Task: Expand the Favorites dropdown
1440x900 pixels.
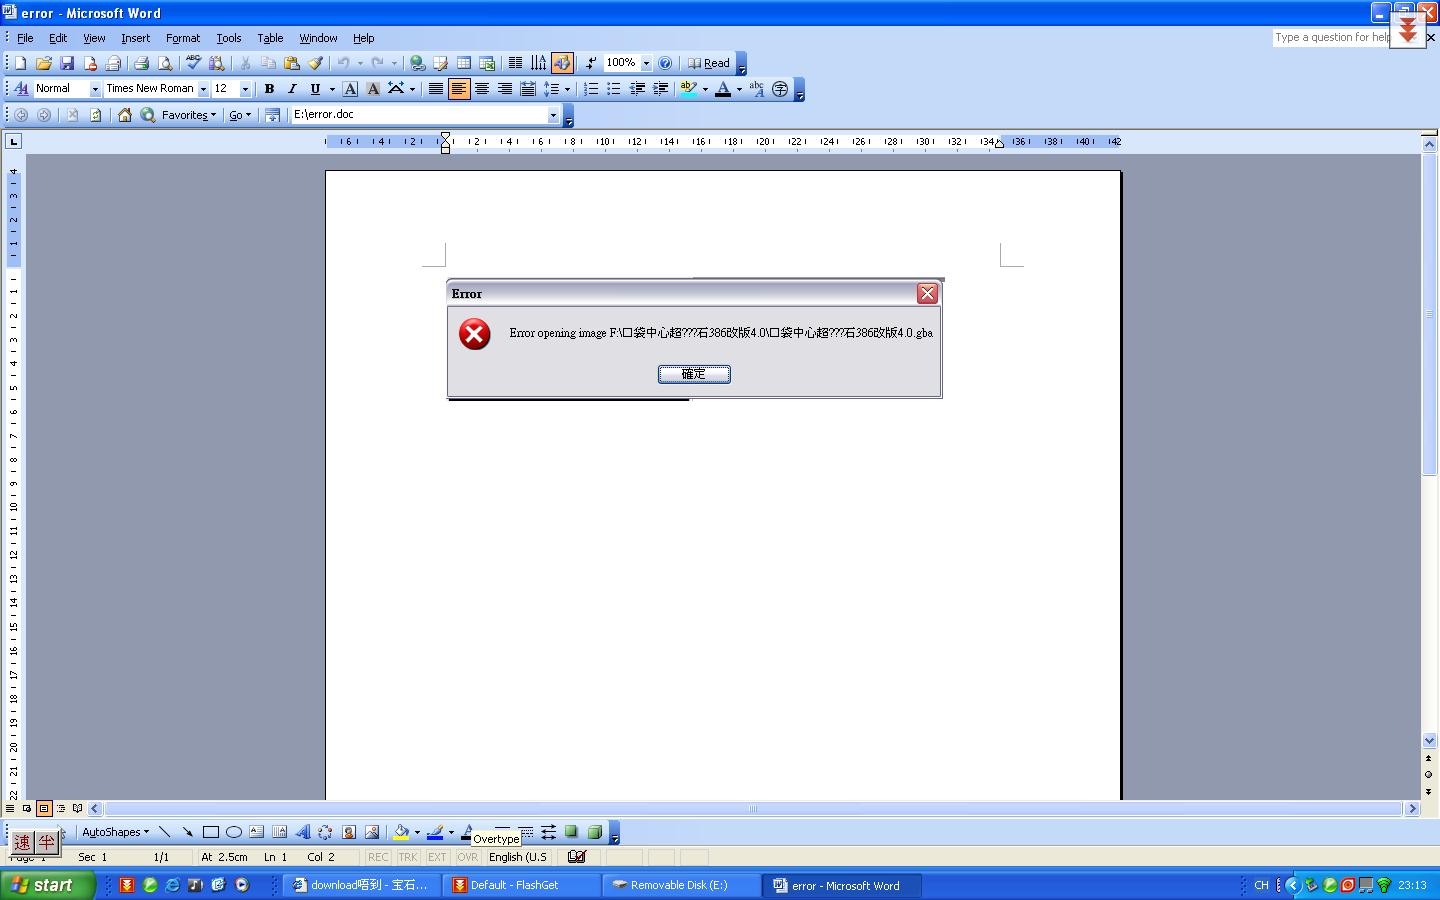Action: pos(189,115)
